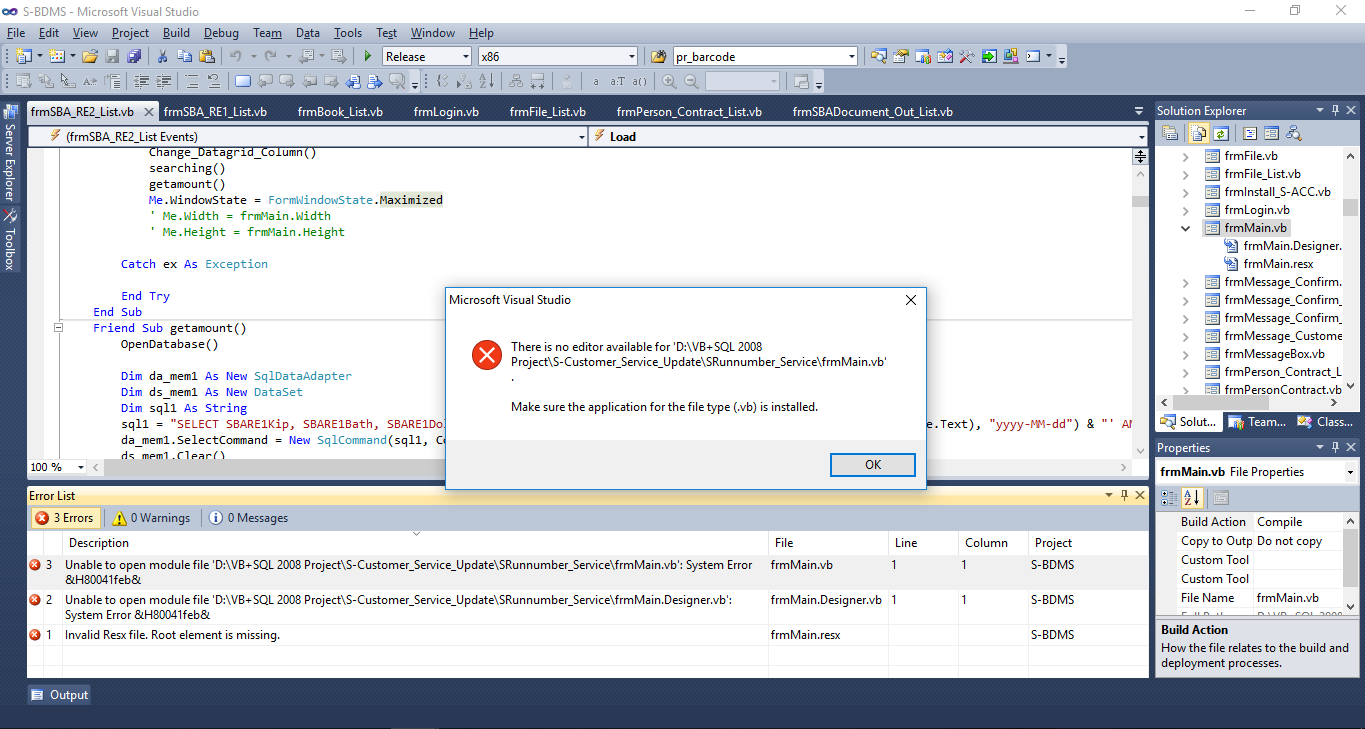1365x729 pixels.
Task: Select frmMain.resx in Solution Explorer
Action: (1278, 264)
